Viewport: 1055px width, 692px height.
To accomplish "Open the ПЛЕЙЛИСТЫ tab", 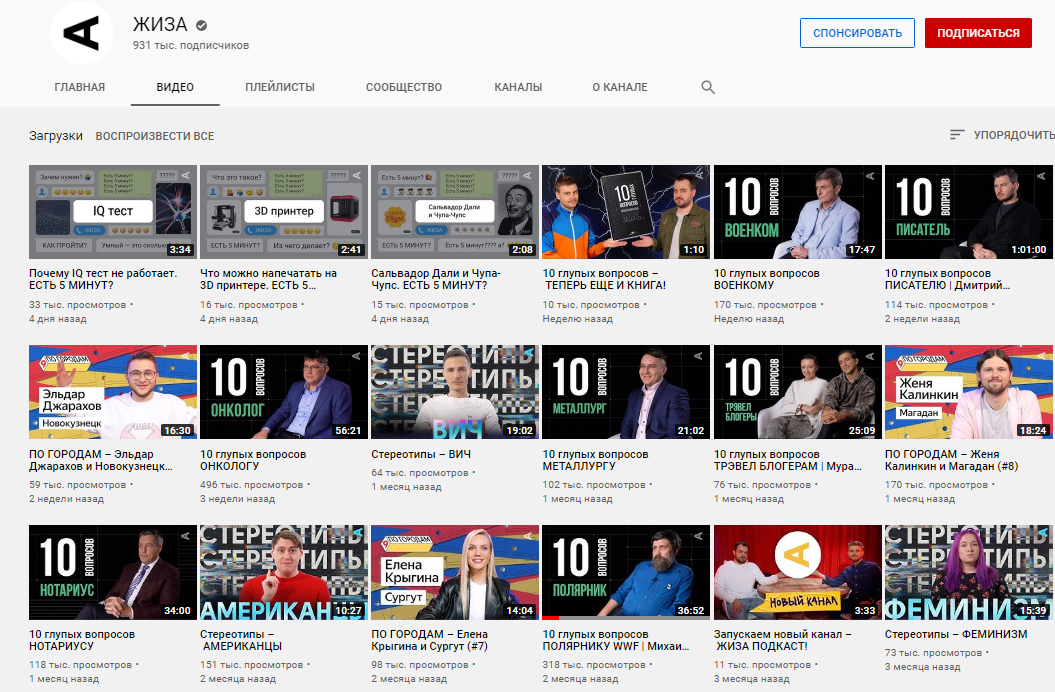I will point(280,87).
